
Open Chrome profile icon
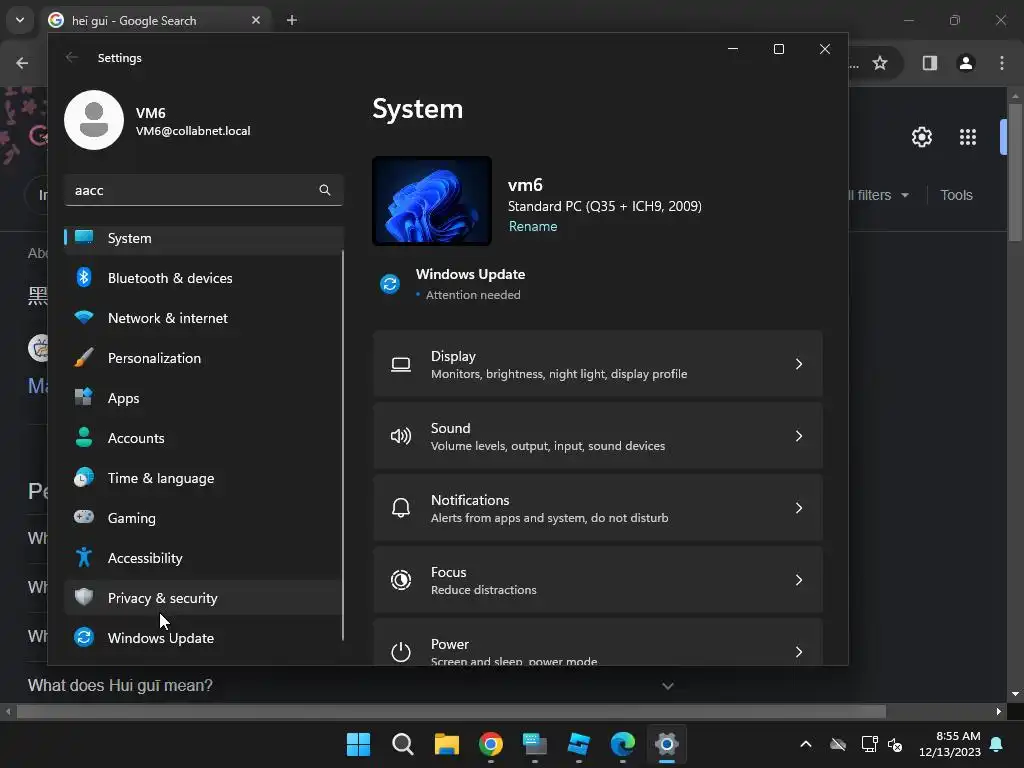pyautogui.click(x=966, y=63)
